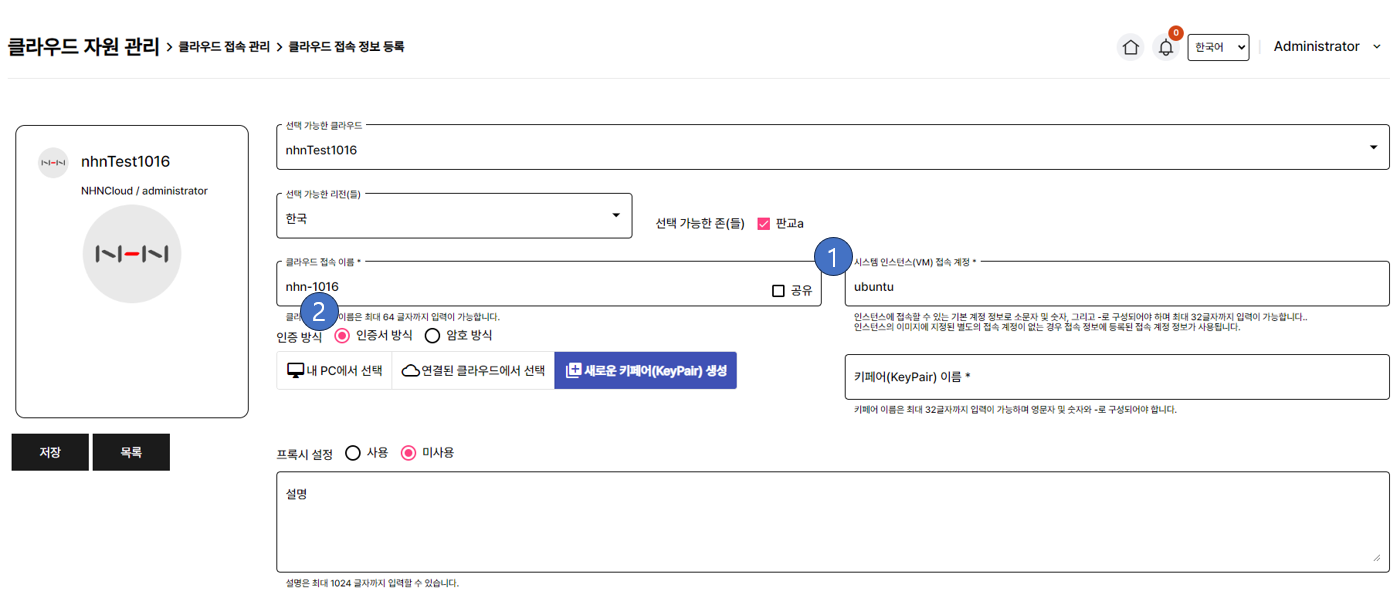The width and height of the screenshot is (1396, 616).
Task: Click the large circular NHN cloud logo
Action: (132, 254)
